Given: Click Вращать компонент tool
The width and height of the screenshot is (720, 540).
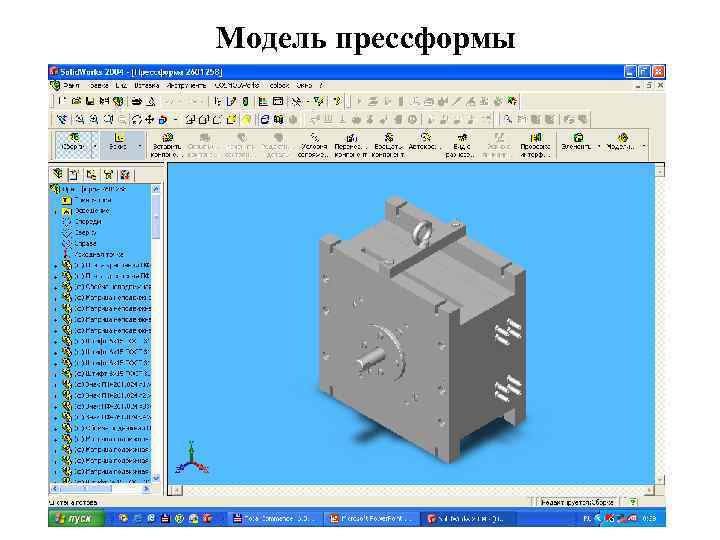Looking at the screenshot, I should point(388,146).
